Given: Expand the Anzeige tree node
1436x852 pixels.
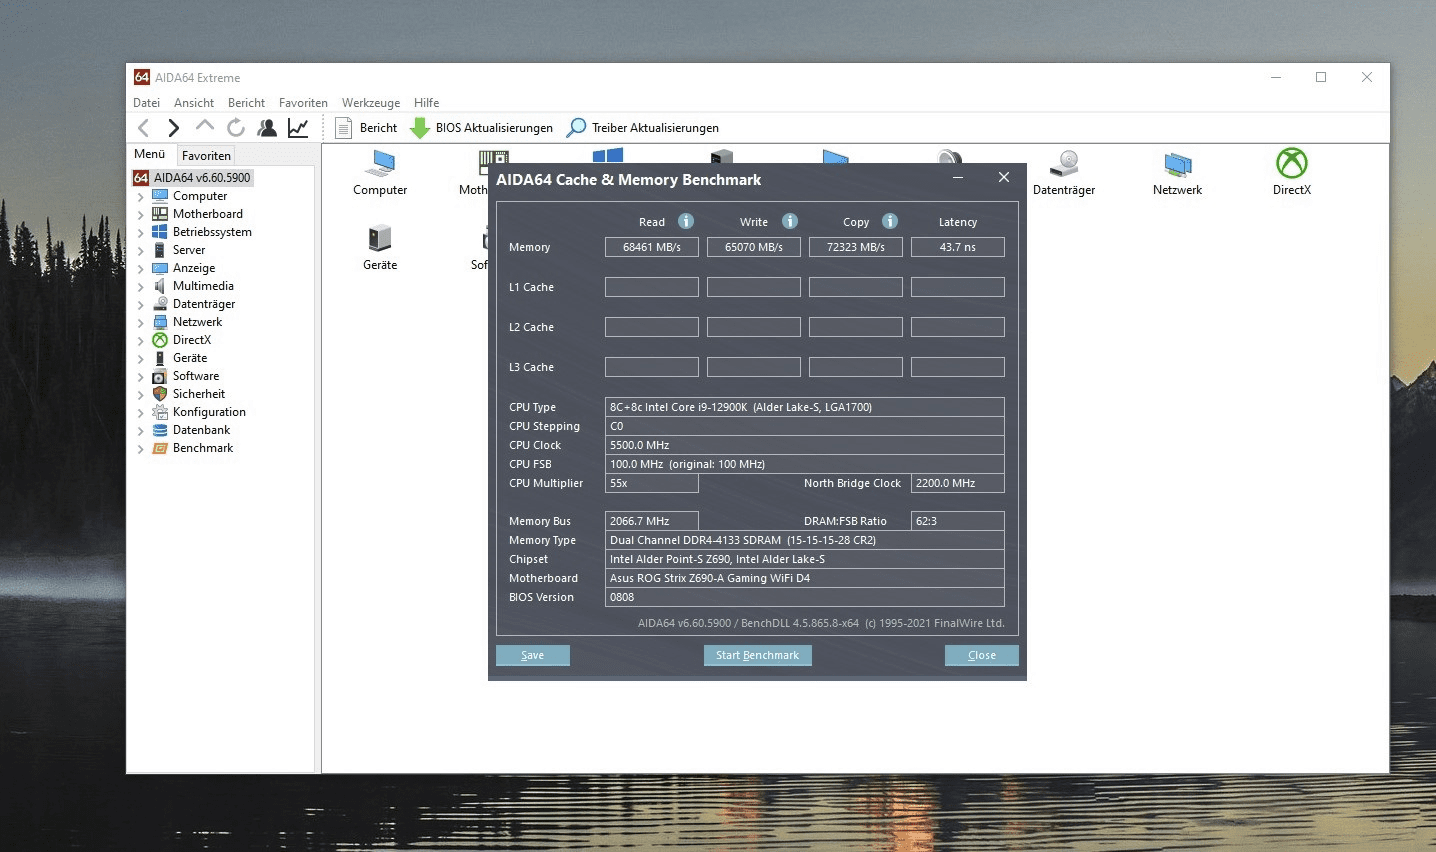Looking at the screenshot, I should click(140, 269).
